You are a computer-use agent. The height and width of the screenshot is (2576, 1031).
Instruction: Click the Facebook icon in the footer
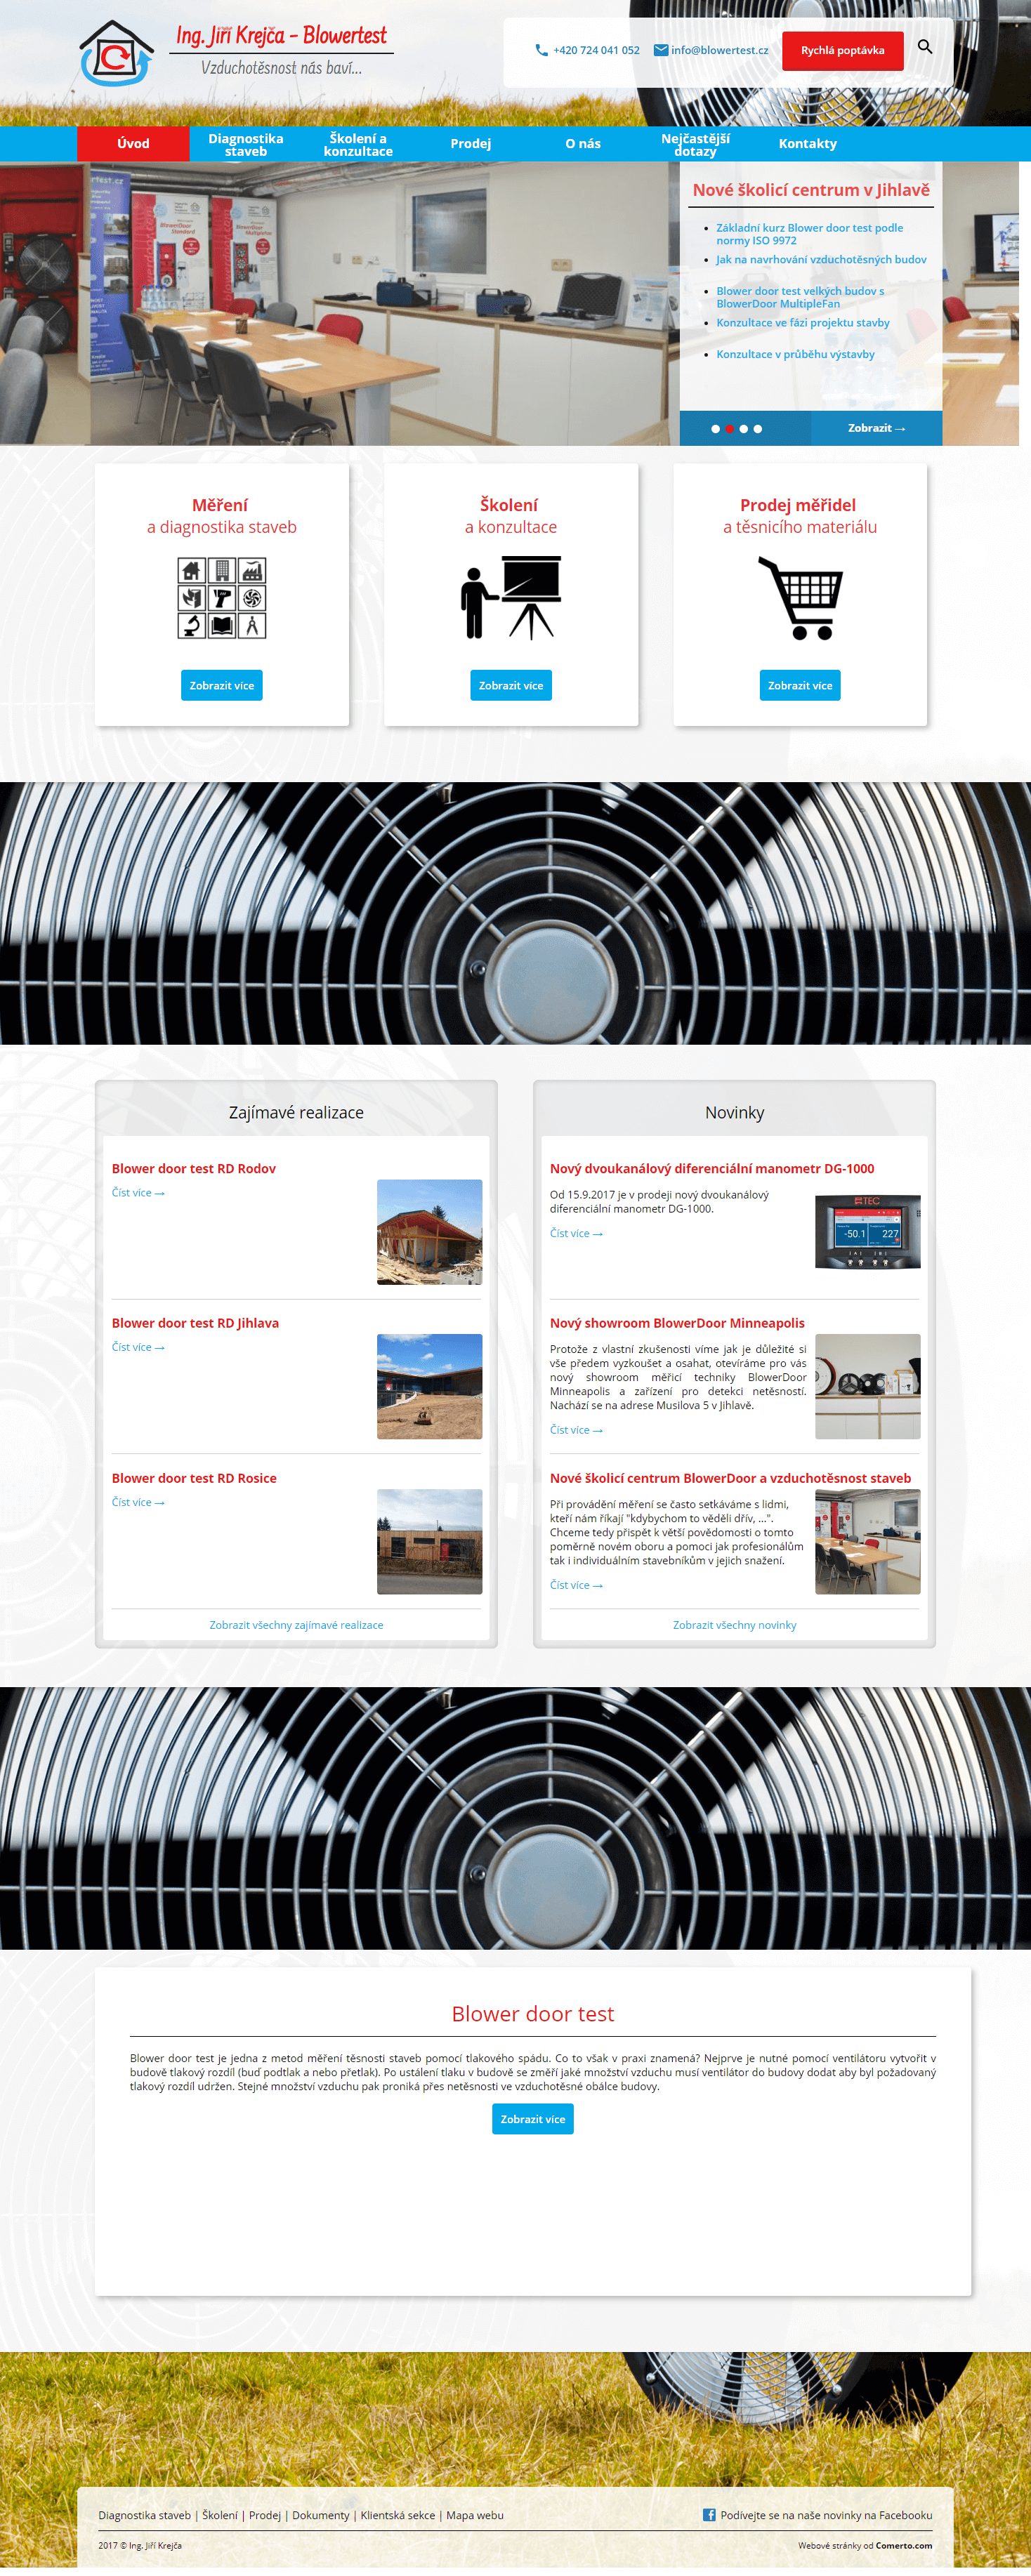pos(708,2514)
